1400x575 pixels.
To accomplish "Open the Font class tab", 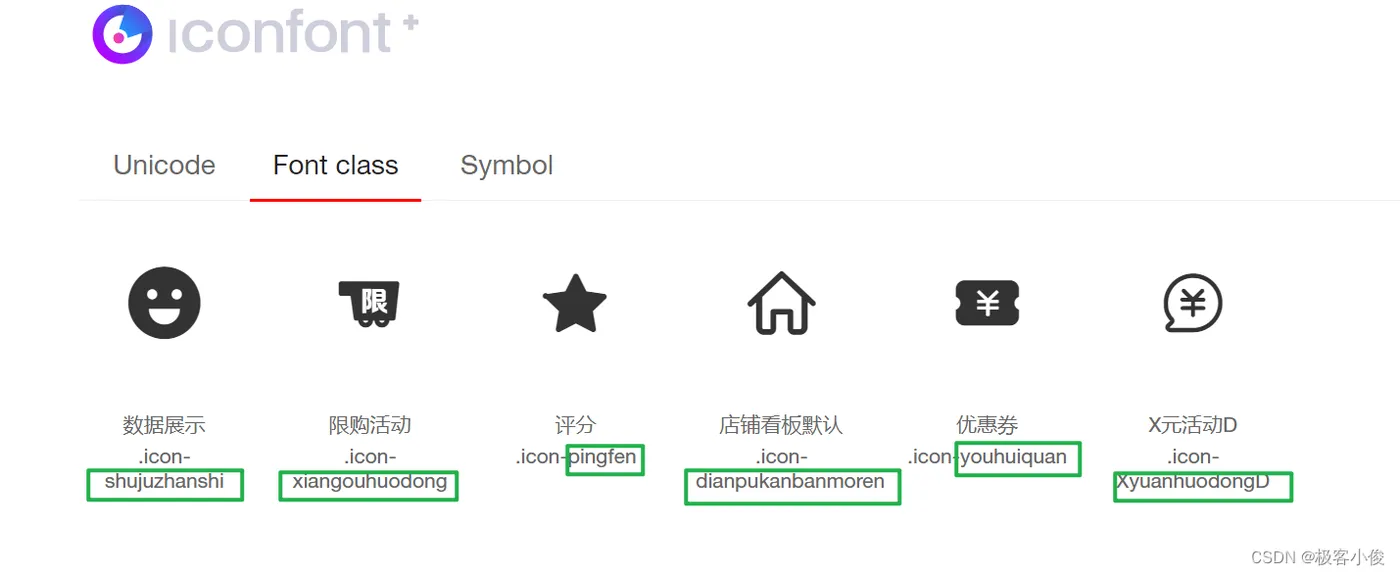I will tap(335, 165).
